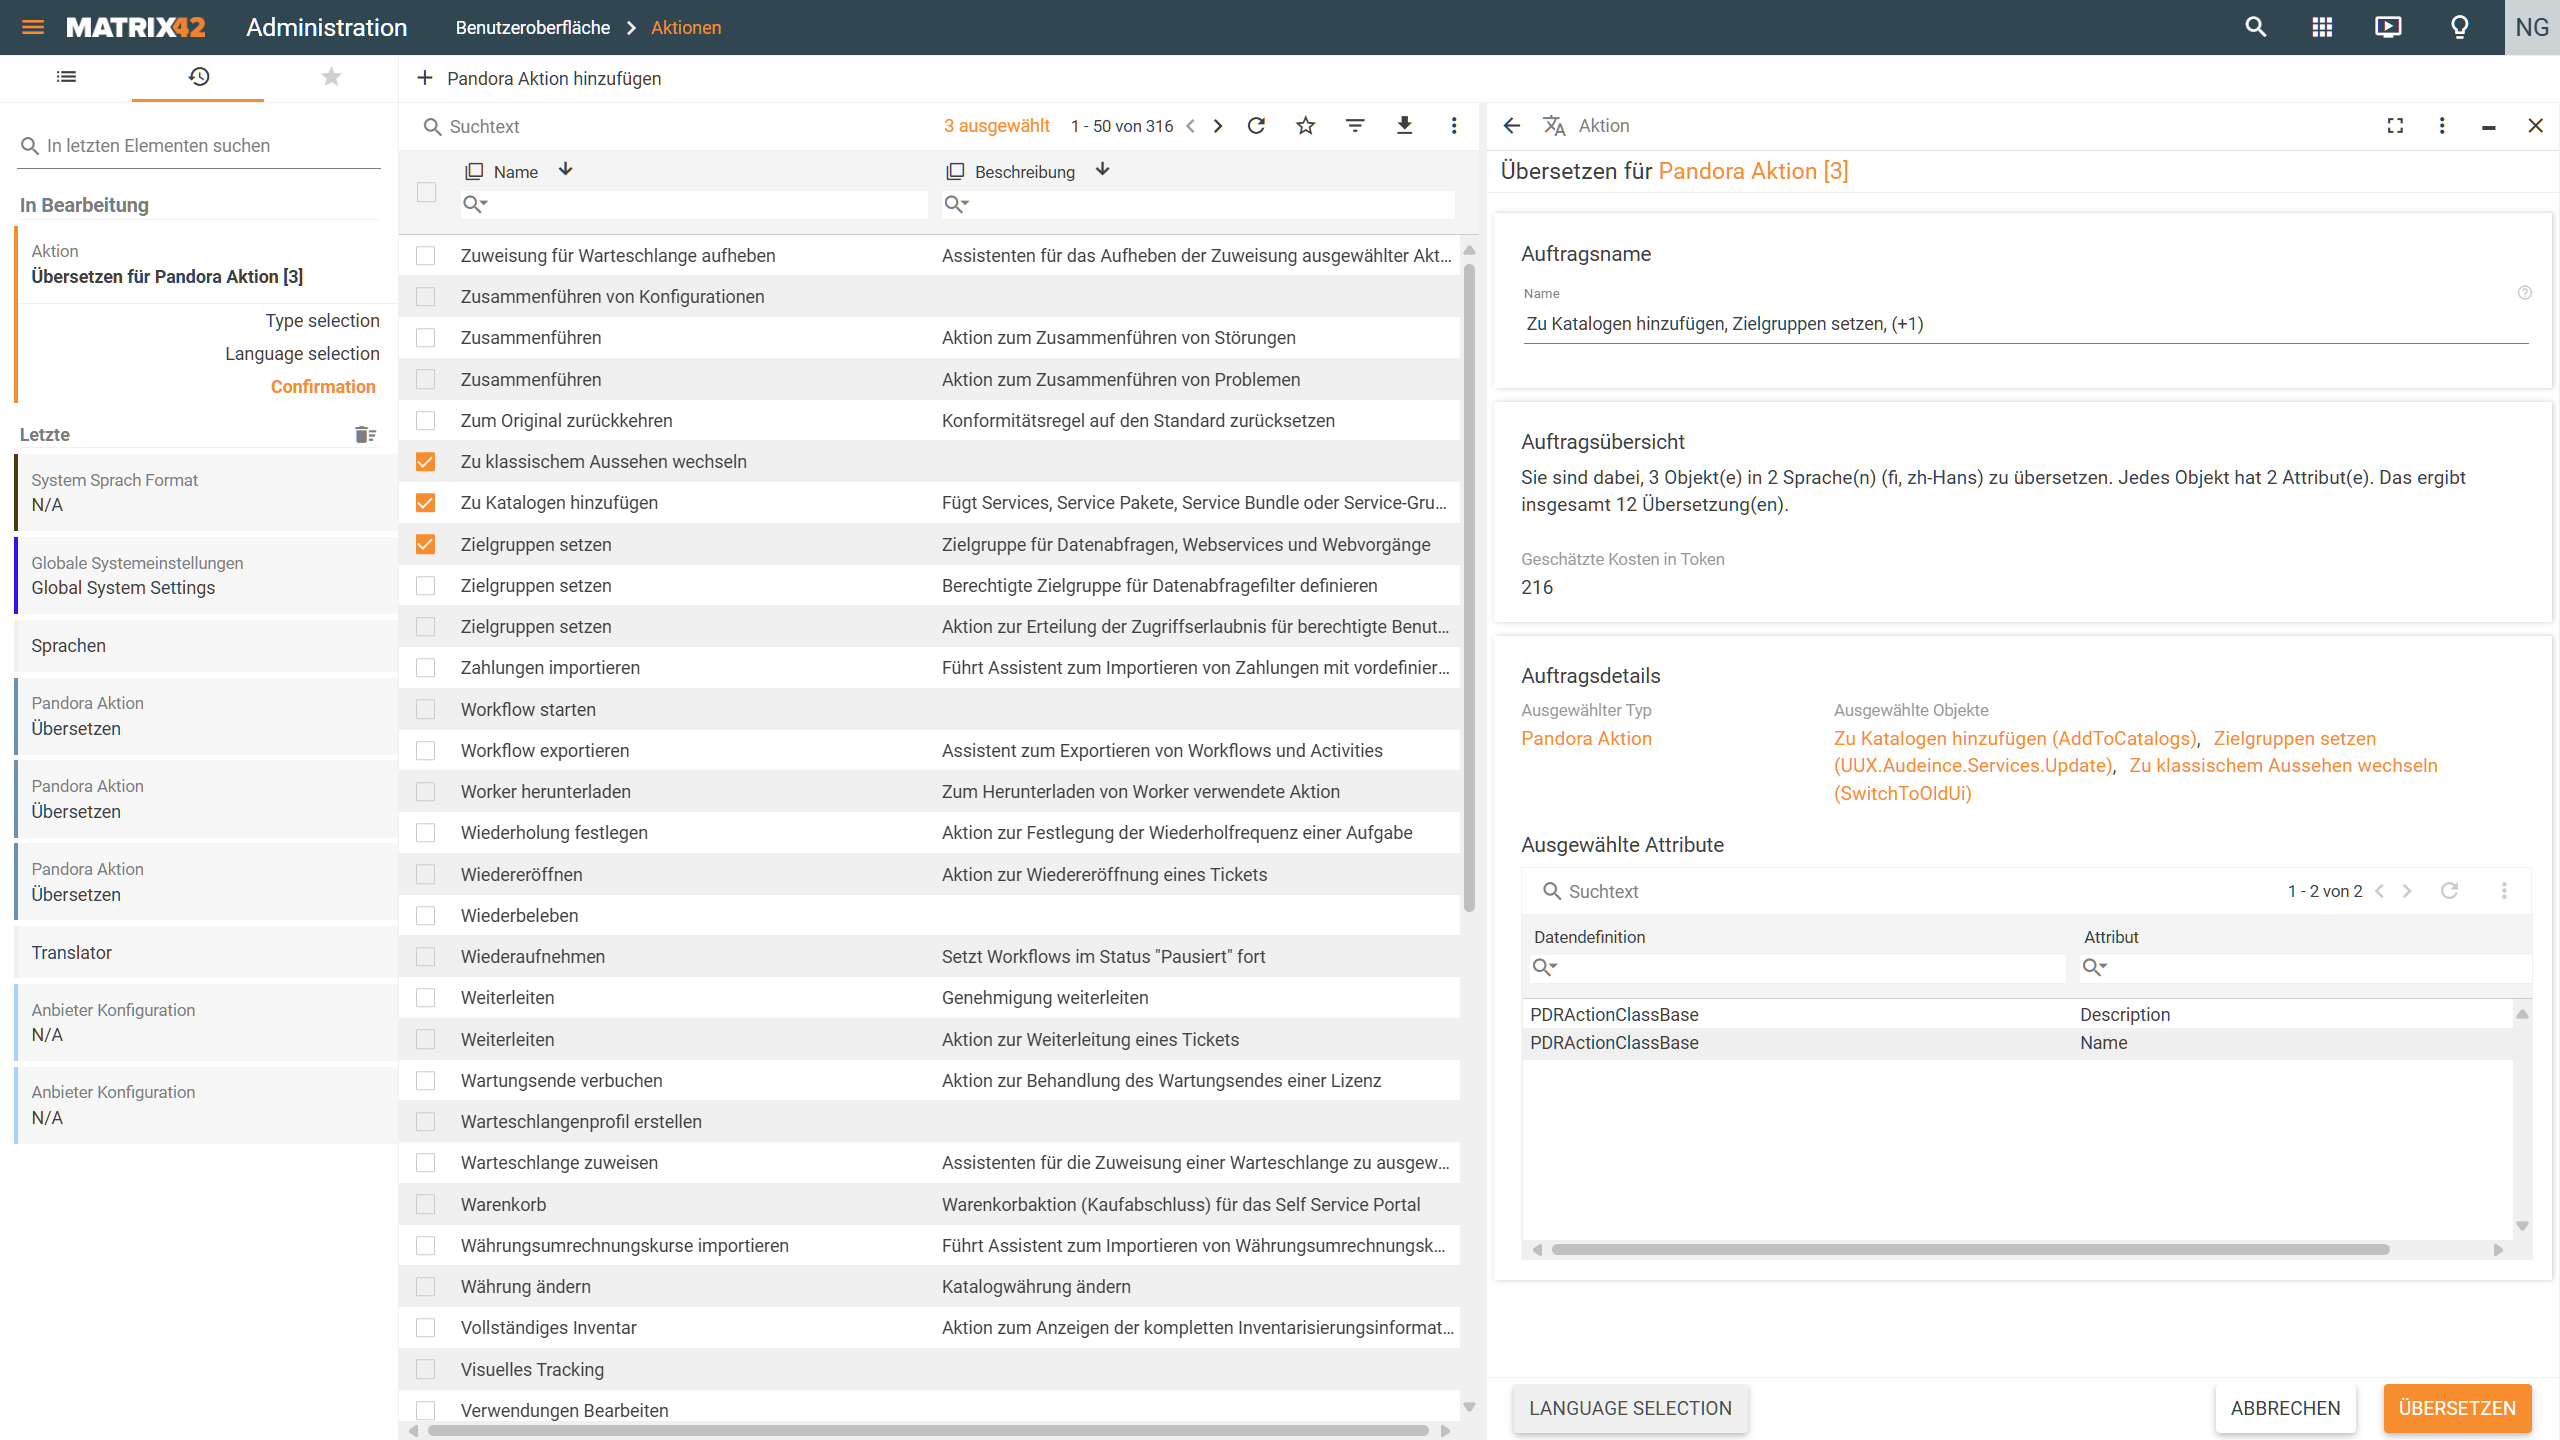This screenshot has width=2560, height=1440.
Task: Check Warenkorb row checkbox
Action: pos(426,1205)
